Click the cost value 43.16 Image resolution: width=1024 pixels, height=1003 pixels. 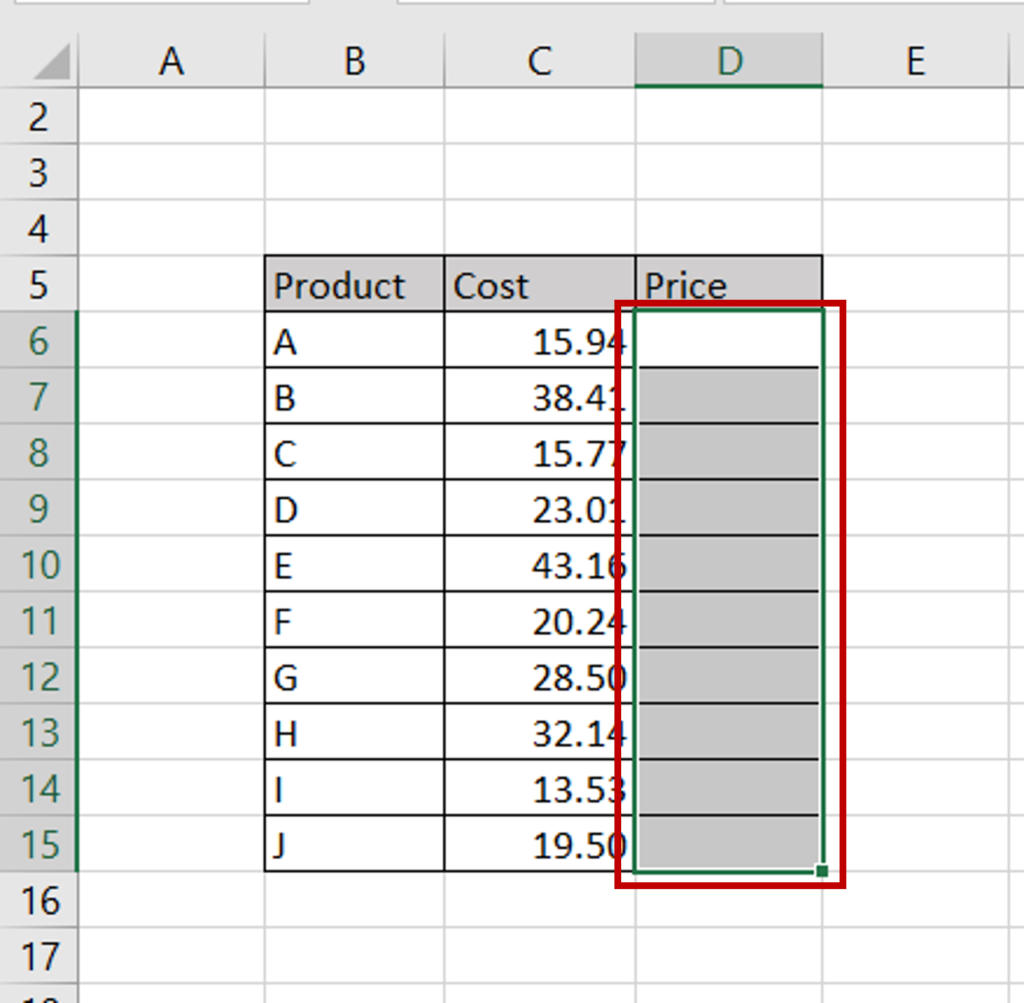pos(539,564)
